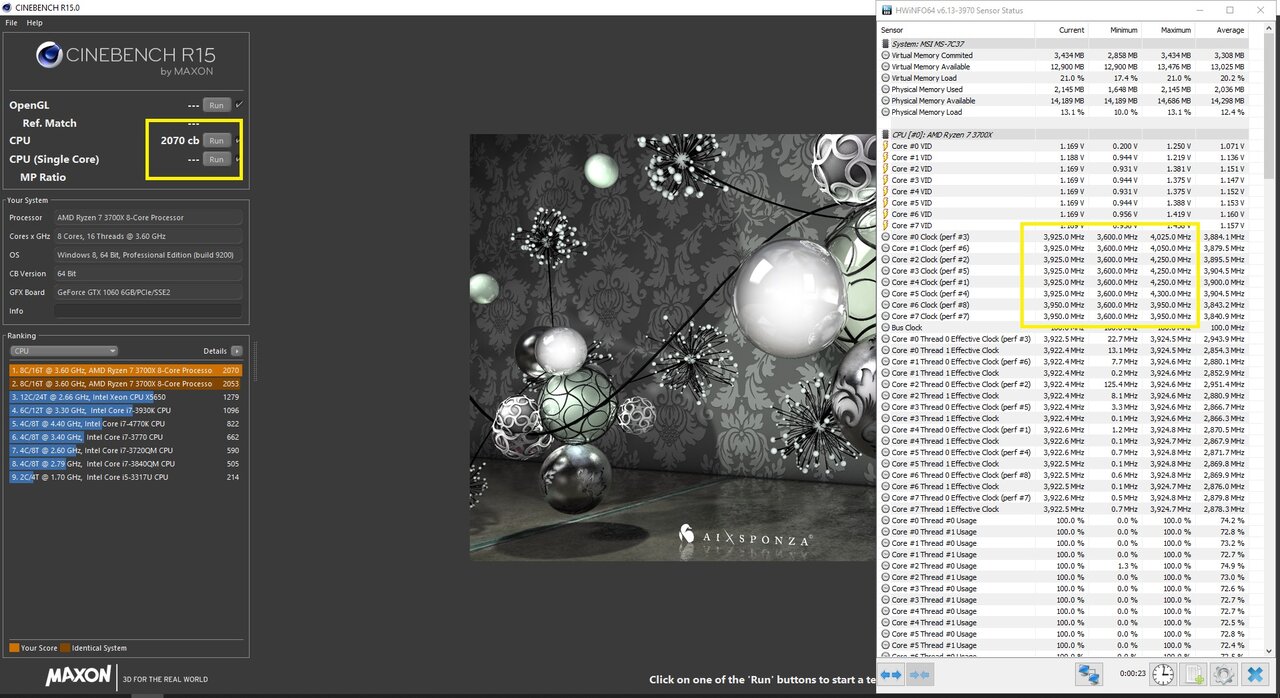This screenshot has height=698, width=1280.
Task: Click the Maximum column header
Action: pyautogui.click(x=1176, y=30)
